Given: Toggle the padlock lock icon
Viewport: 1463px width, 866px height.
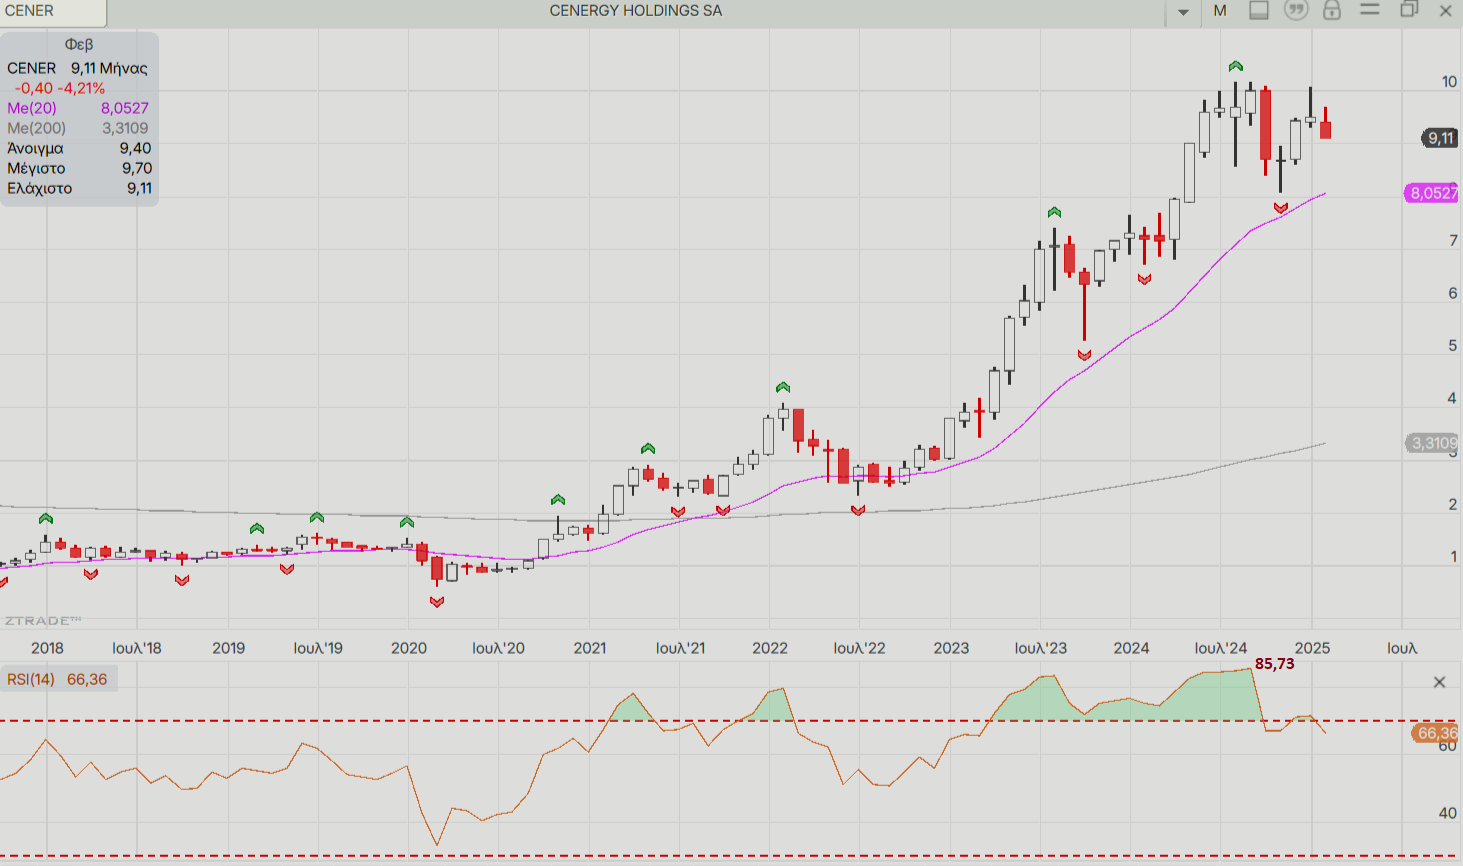Looking at the screenshot, I should coord(1332,11).
